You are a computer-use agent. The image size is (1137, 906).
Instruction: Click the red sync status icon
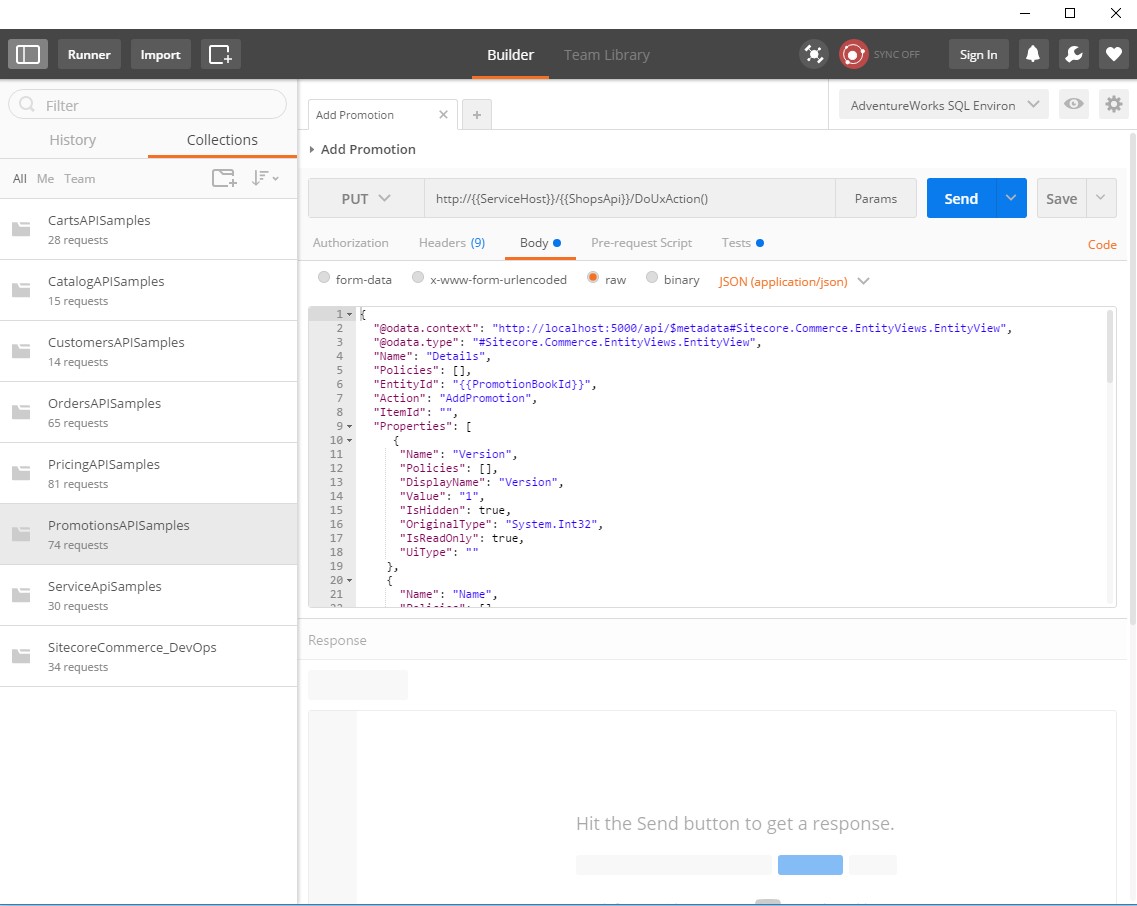[x=853, y=54]
